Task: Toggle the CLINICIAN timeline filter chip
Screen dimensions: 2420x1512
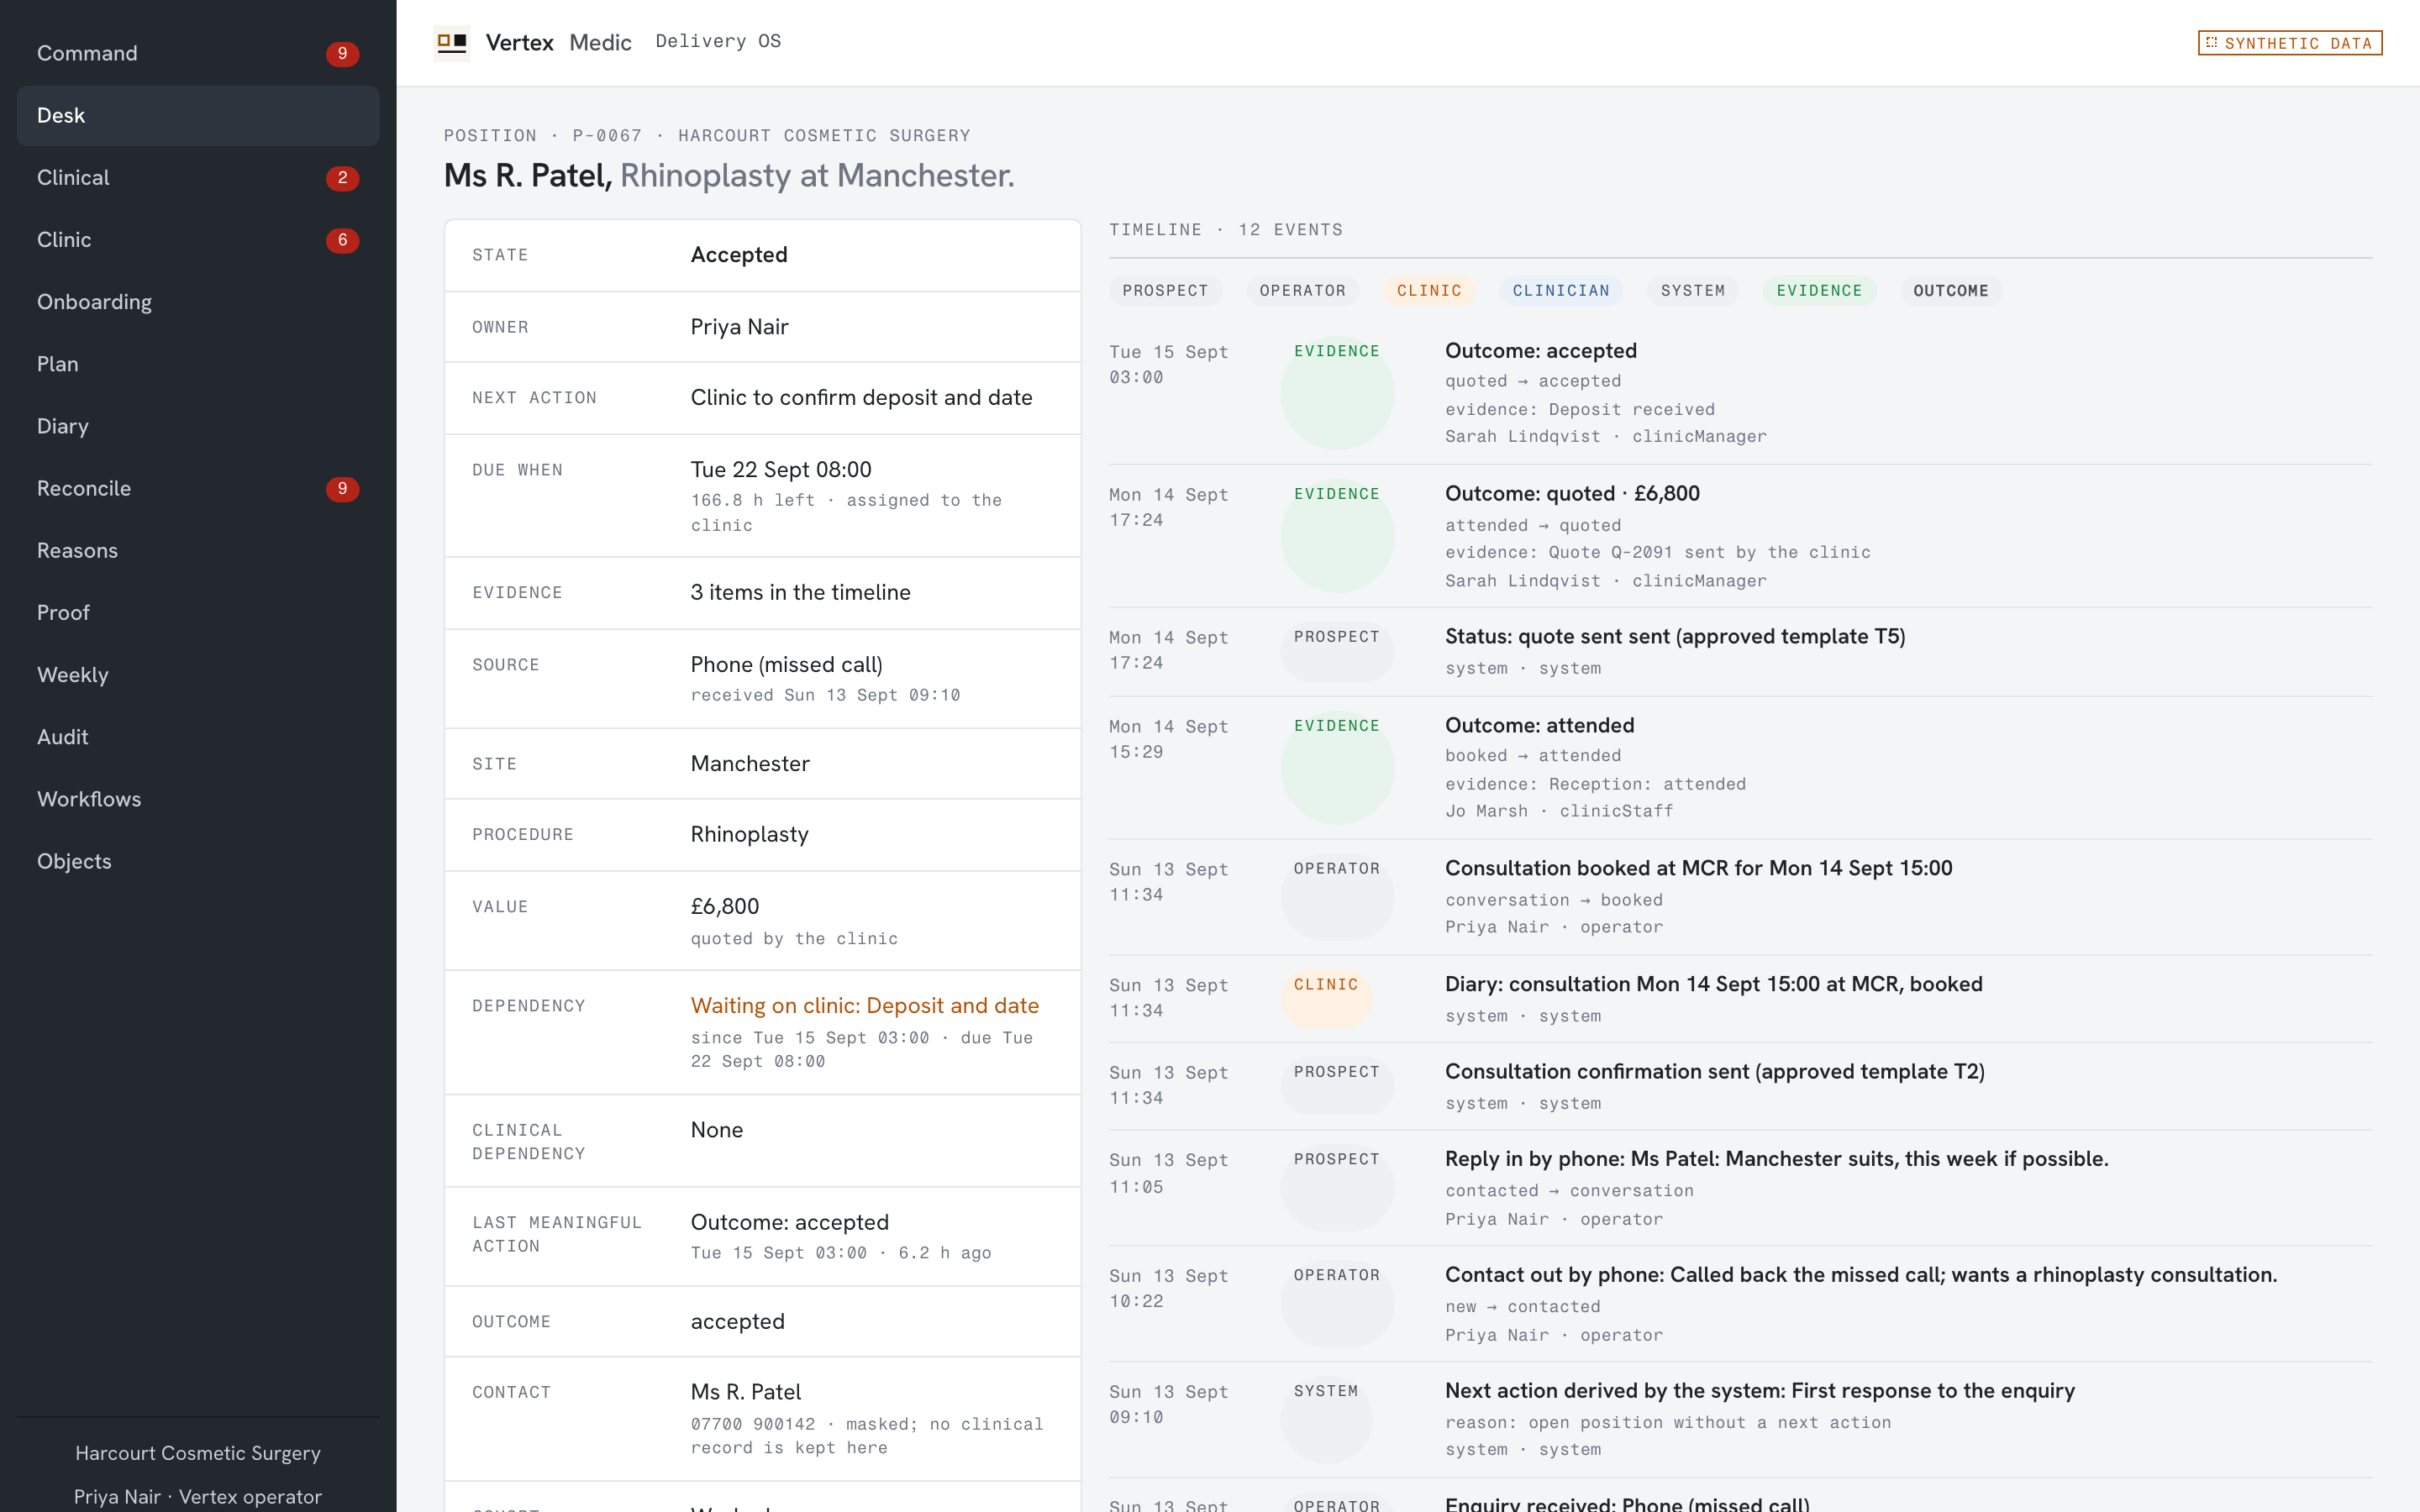Action: coord(1561,291)
